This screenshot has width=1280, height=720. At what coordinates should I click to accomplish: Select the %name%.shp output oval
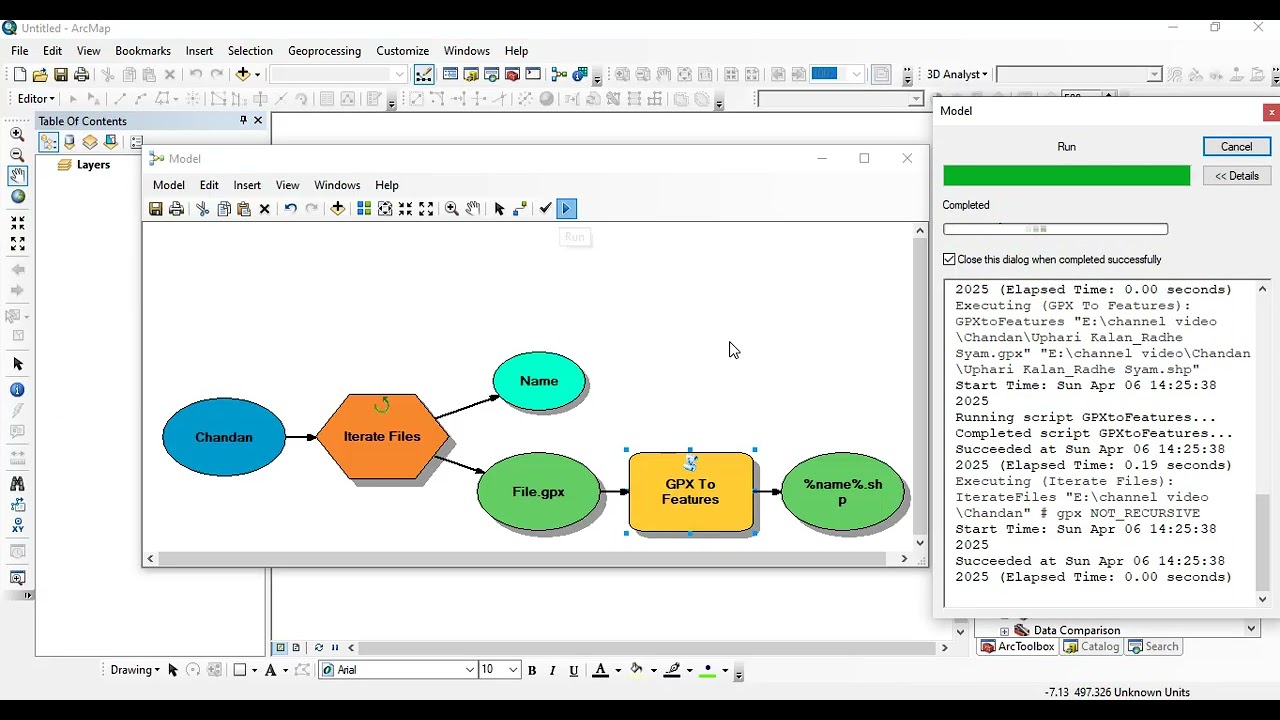pos(843,491)
